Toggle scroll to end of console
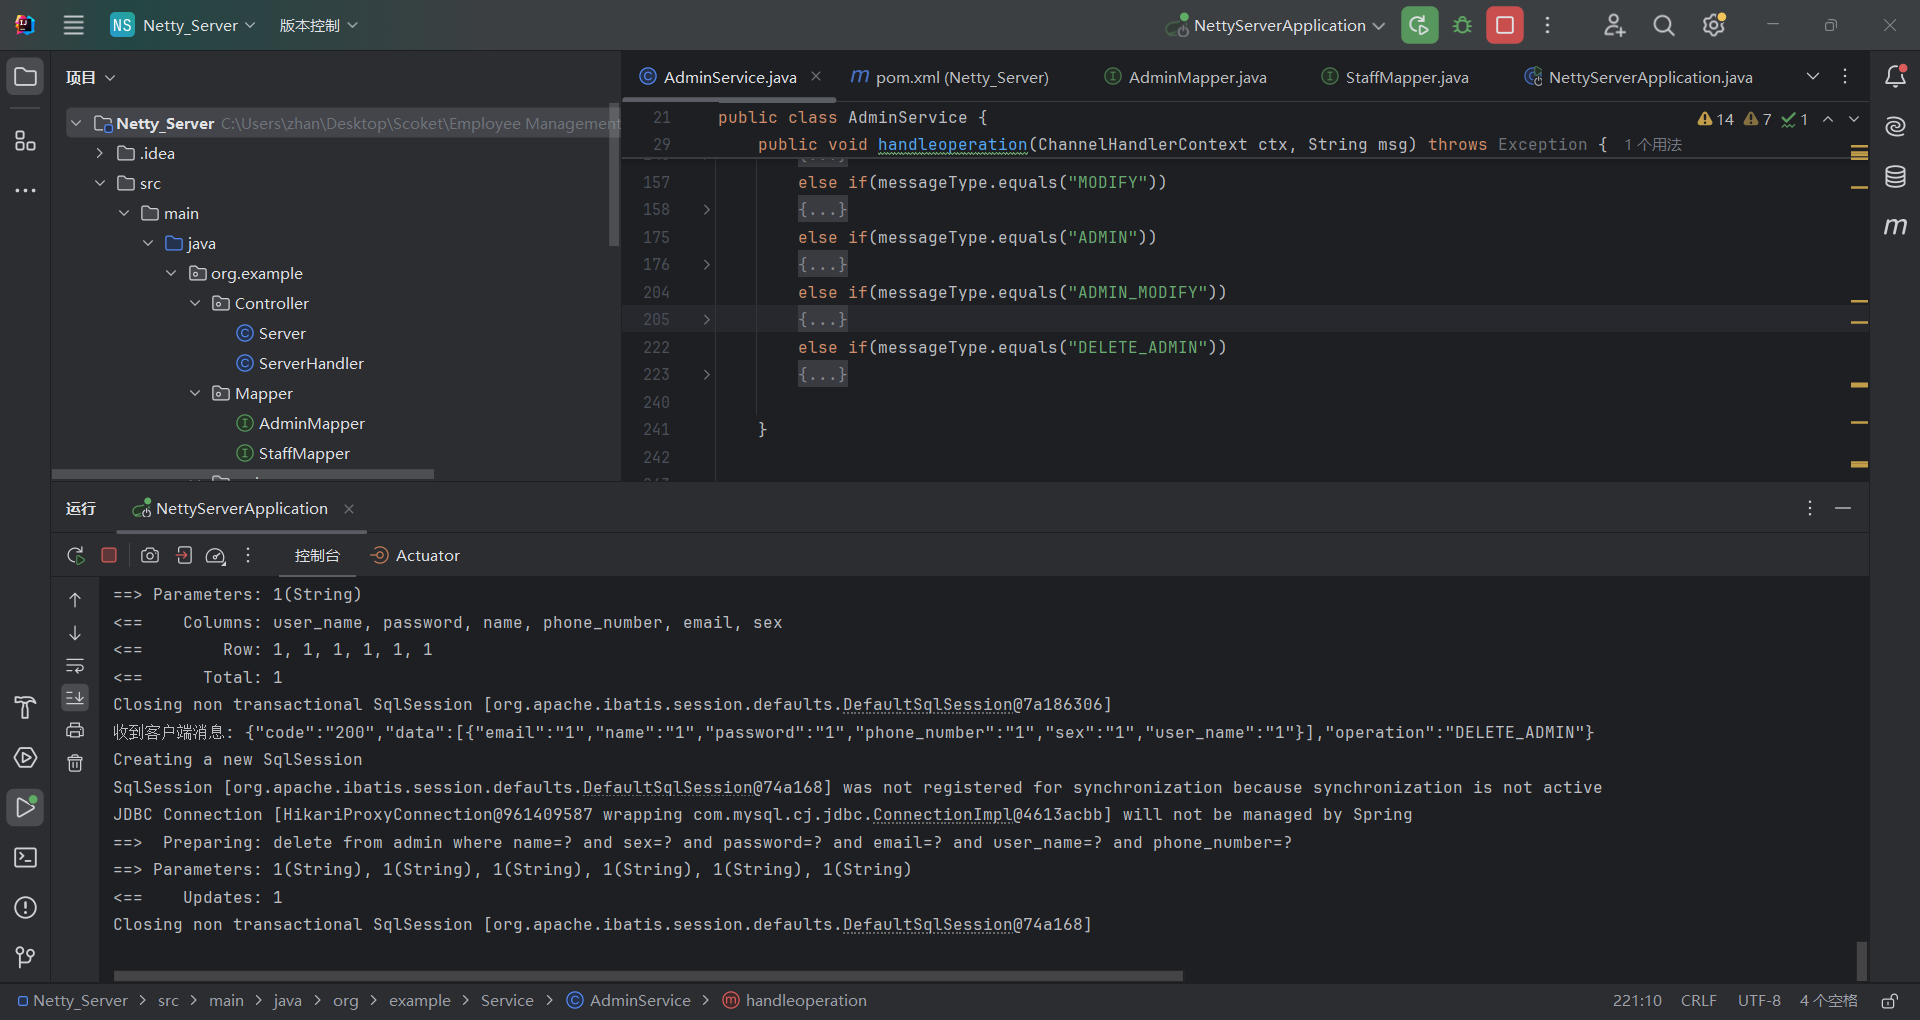This screenshot has width=1920, height=1020. pyautogui.click(x=75, y=697)
